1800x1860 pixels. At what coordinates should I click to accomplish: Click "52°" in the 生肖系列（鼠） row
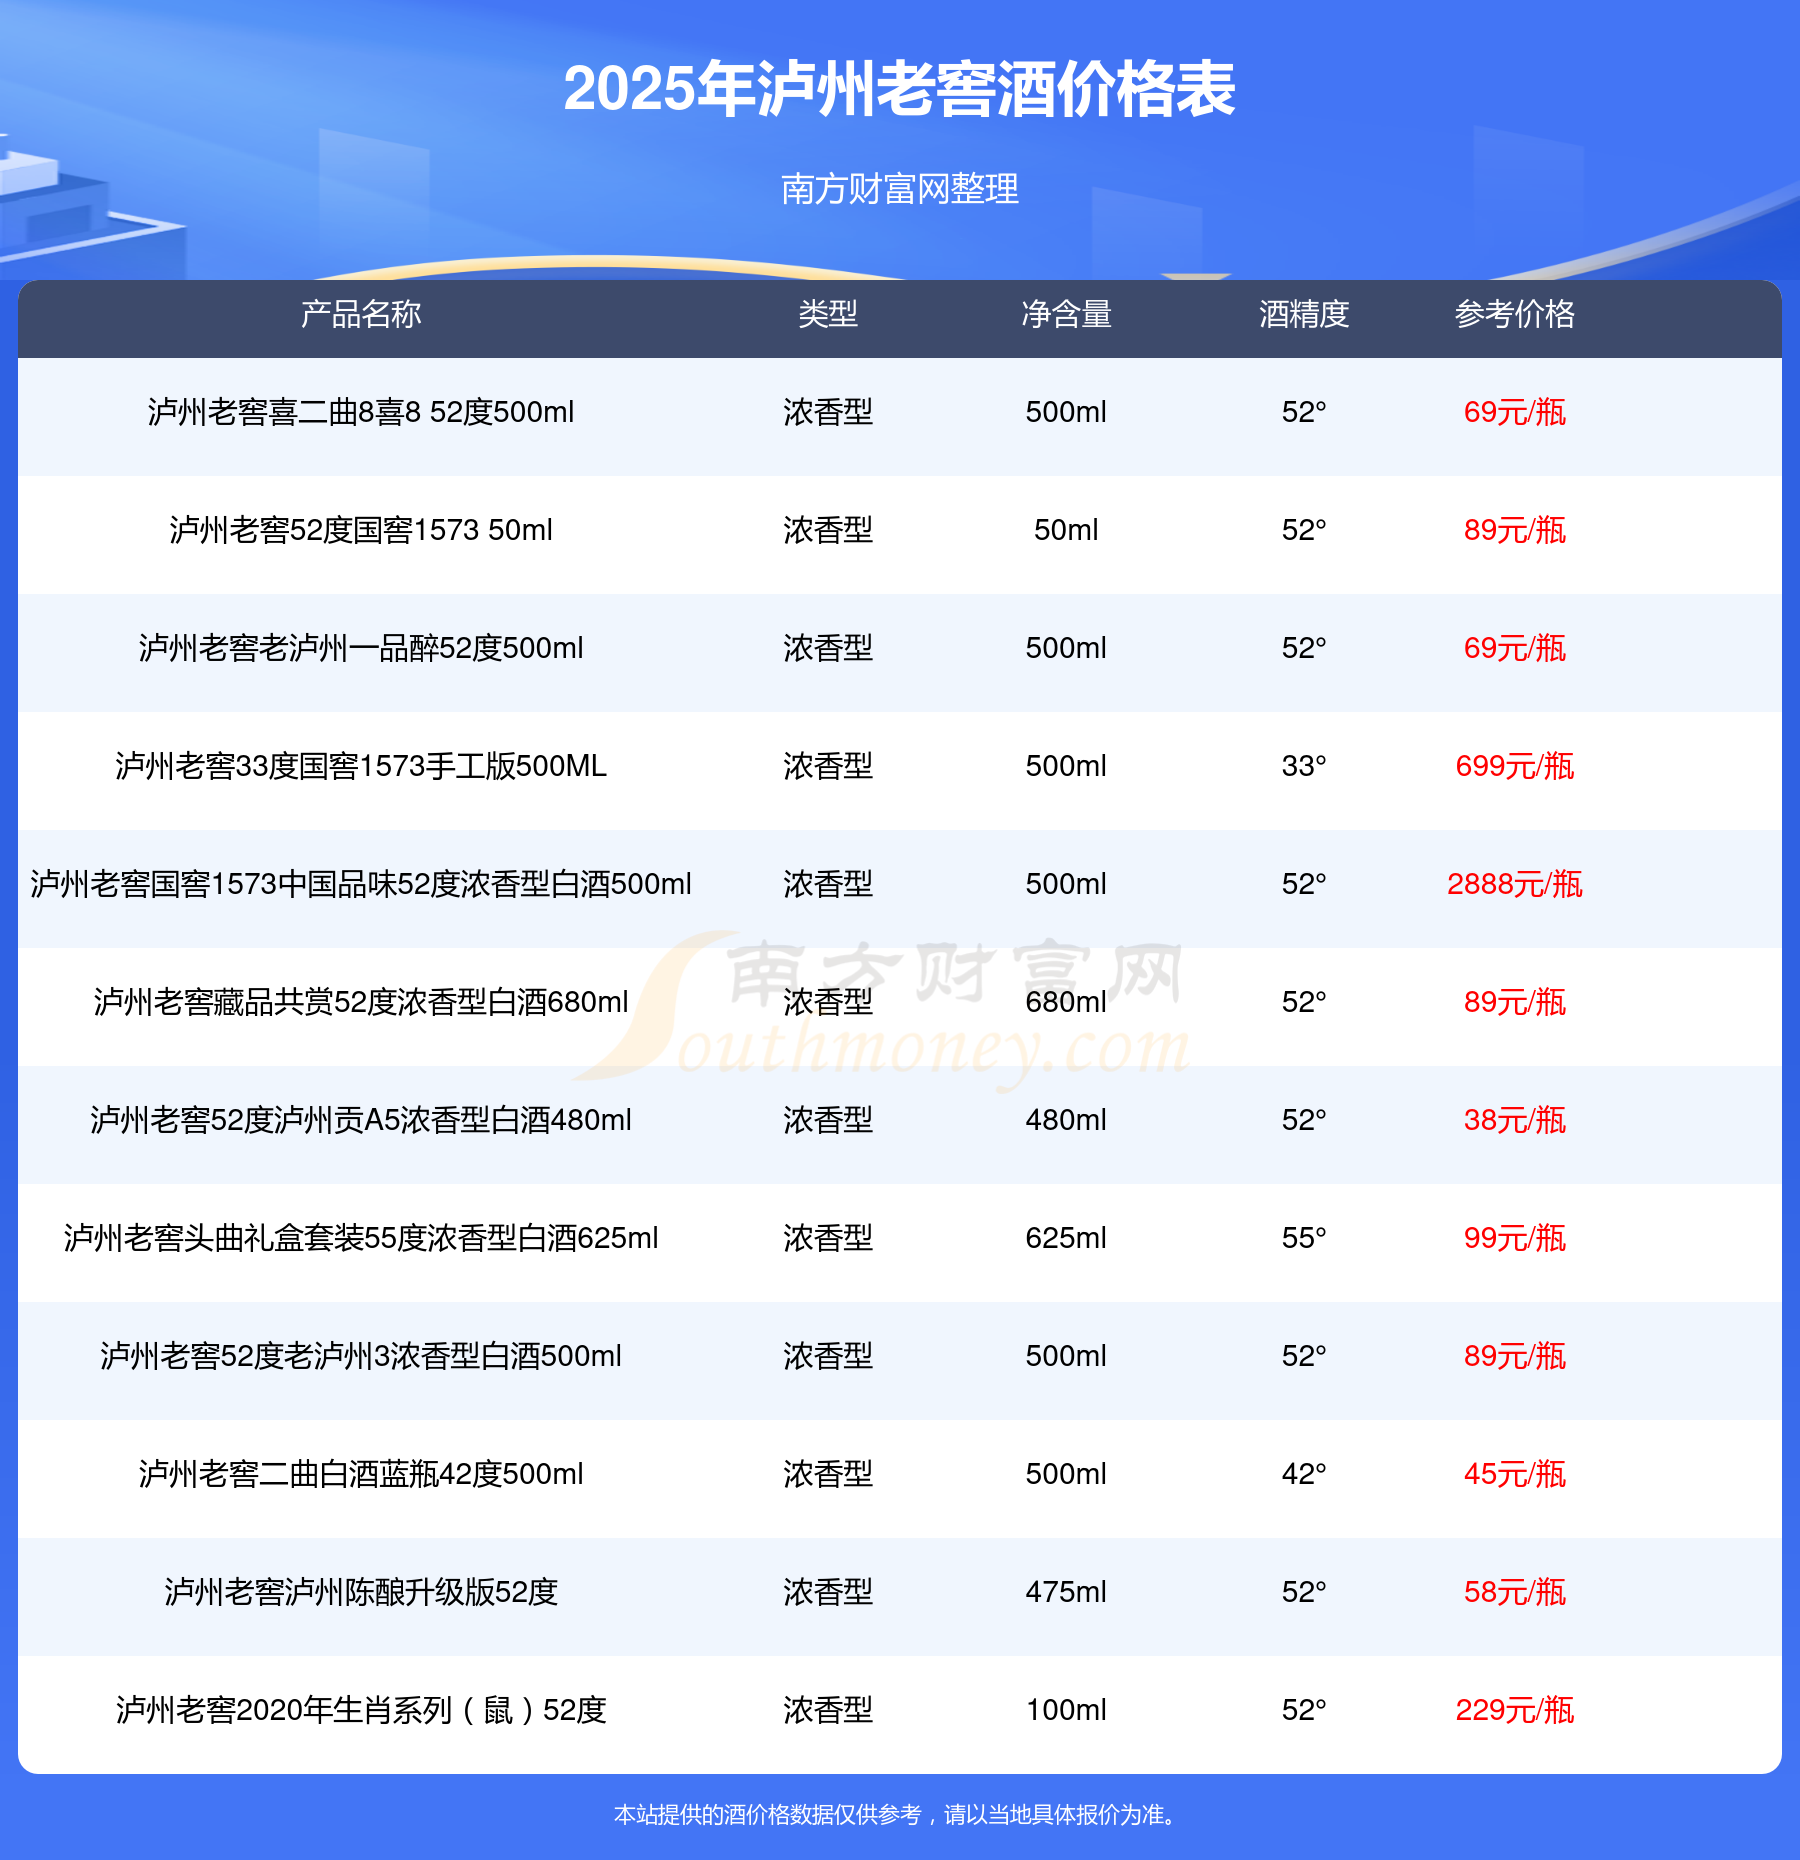tap(1304, 1710)
